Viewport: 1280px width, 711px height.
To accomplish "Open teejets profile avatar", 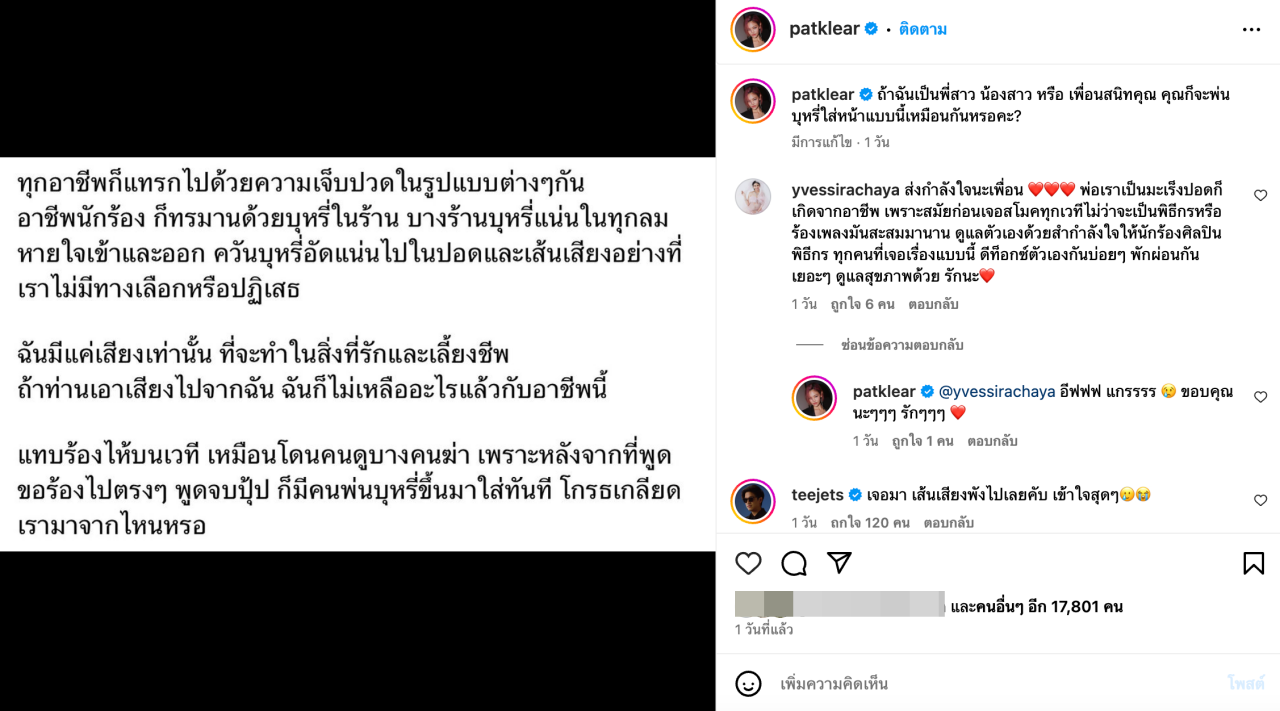I will coord(753,501).
